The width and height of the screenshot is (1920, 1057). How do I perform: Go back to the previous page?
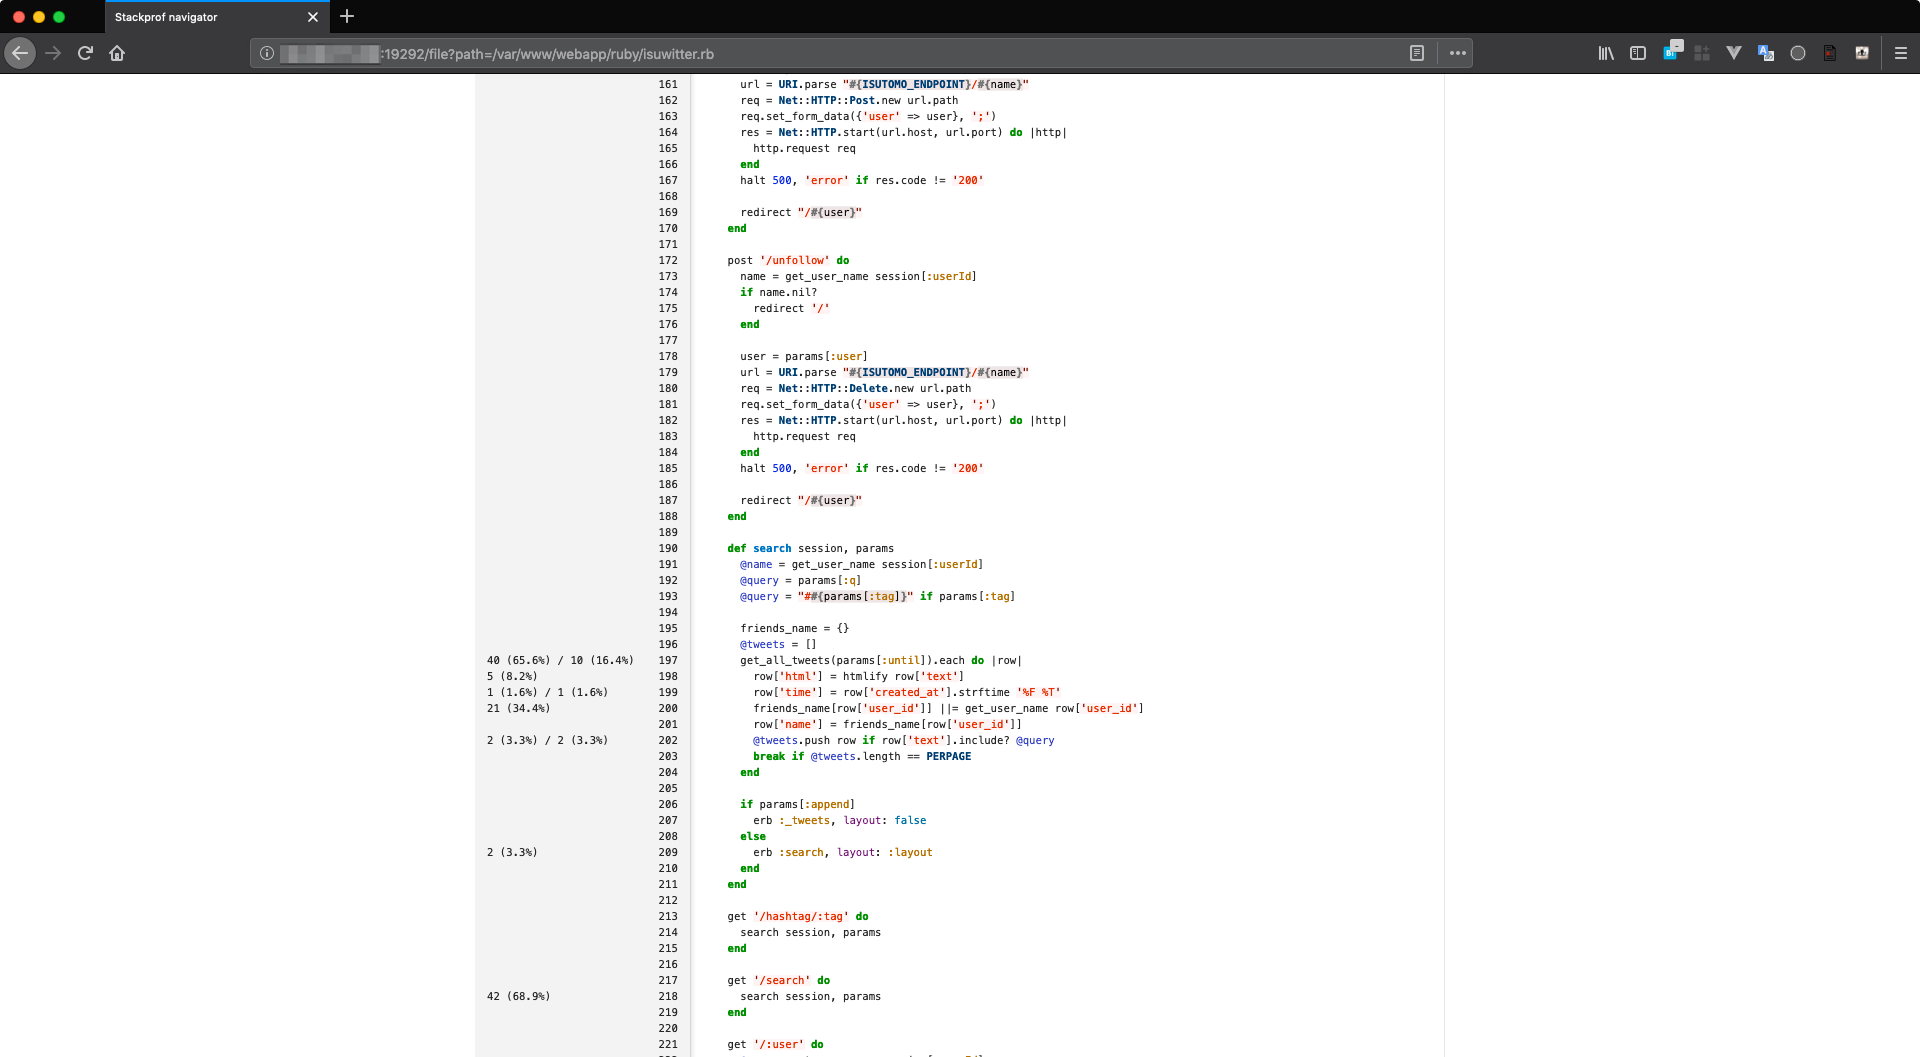[20, 53]
